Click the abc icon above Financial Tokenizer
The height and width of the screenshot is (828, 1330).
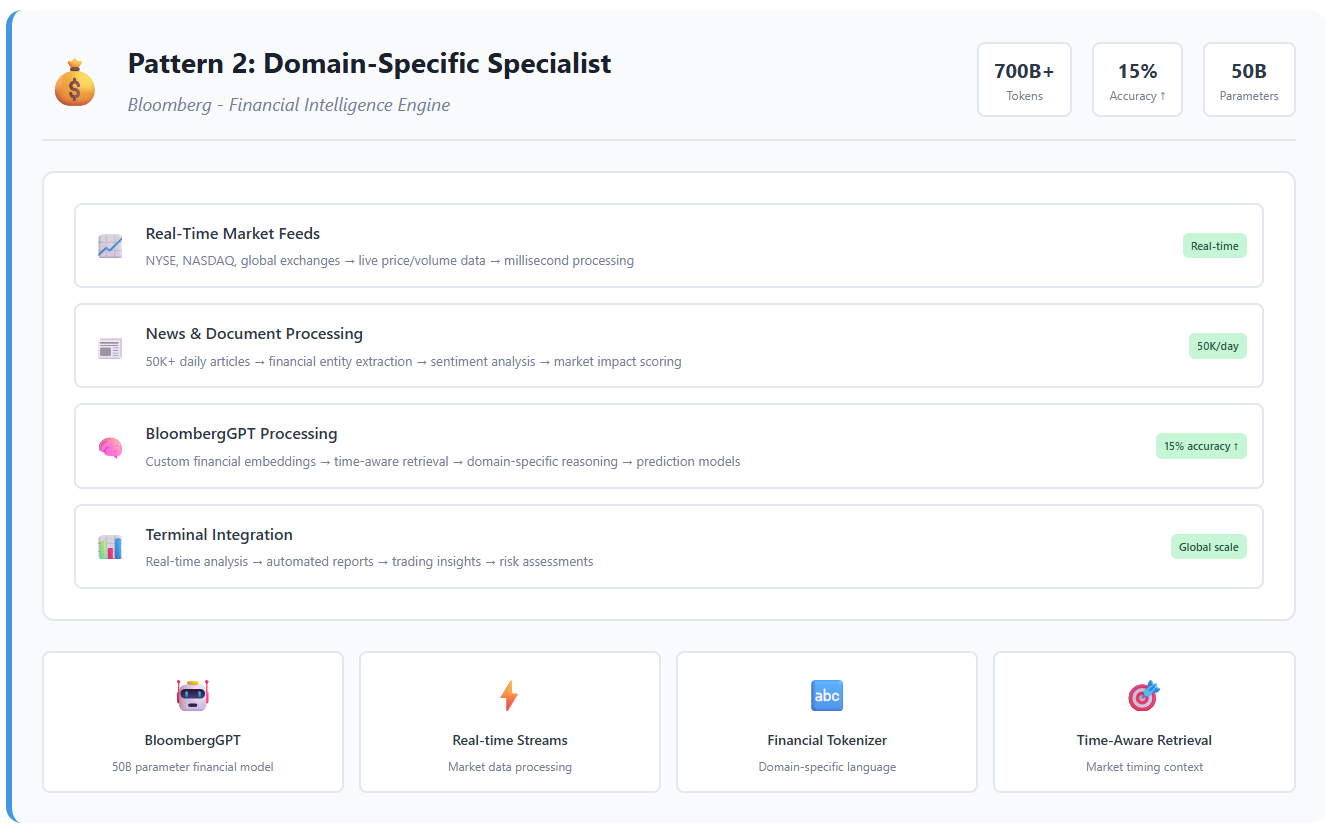point(827,696)
